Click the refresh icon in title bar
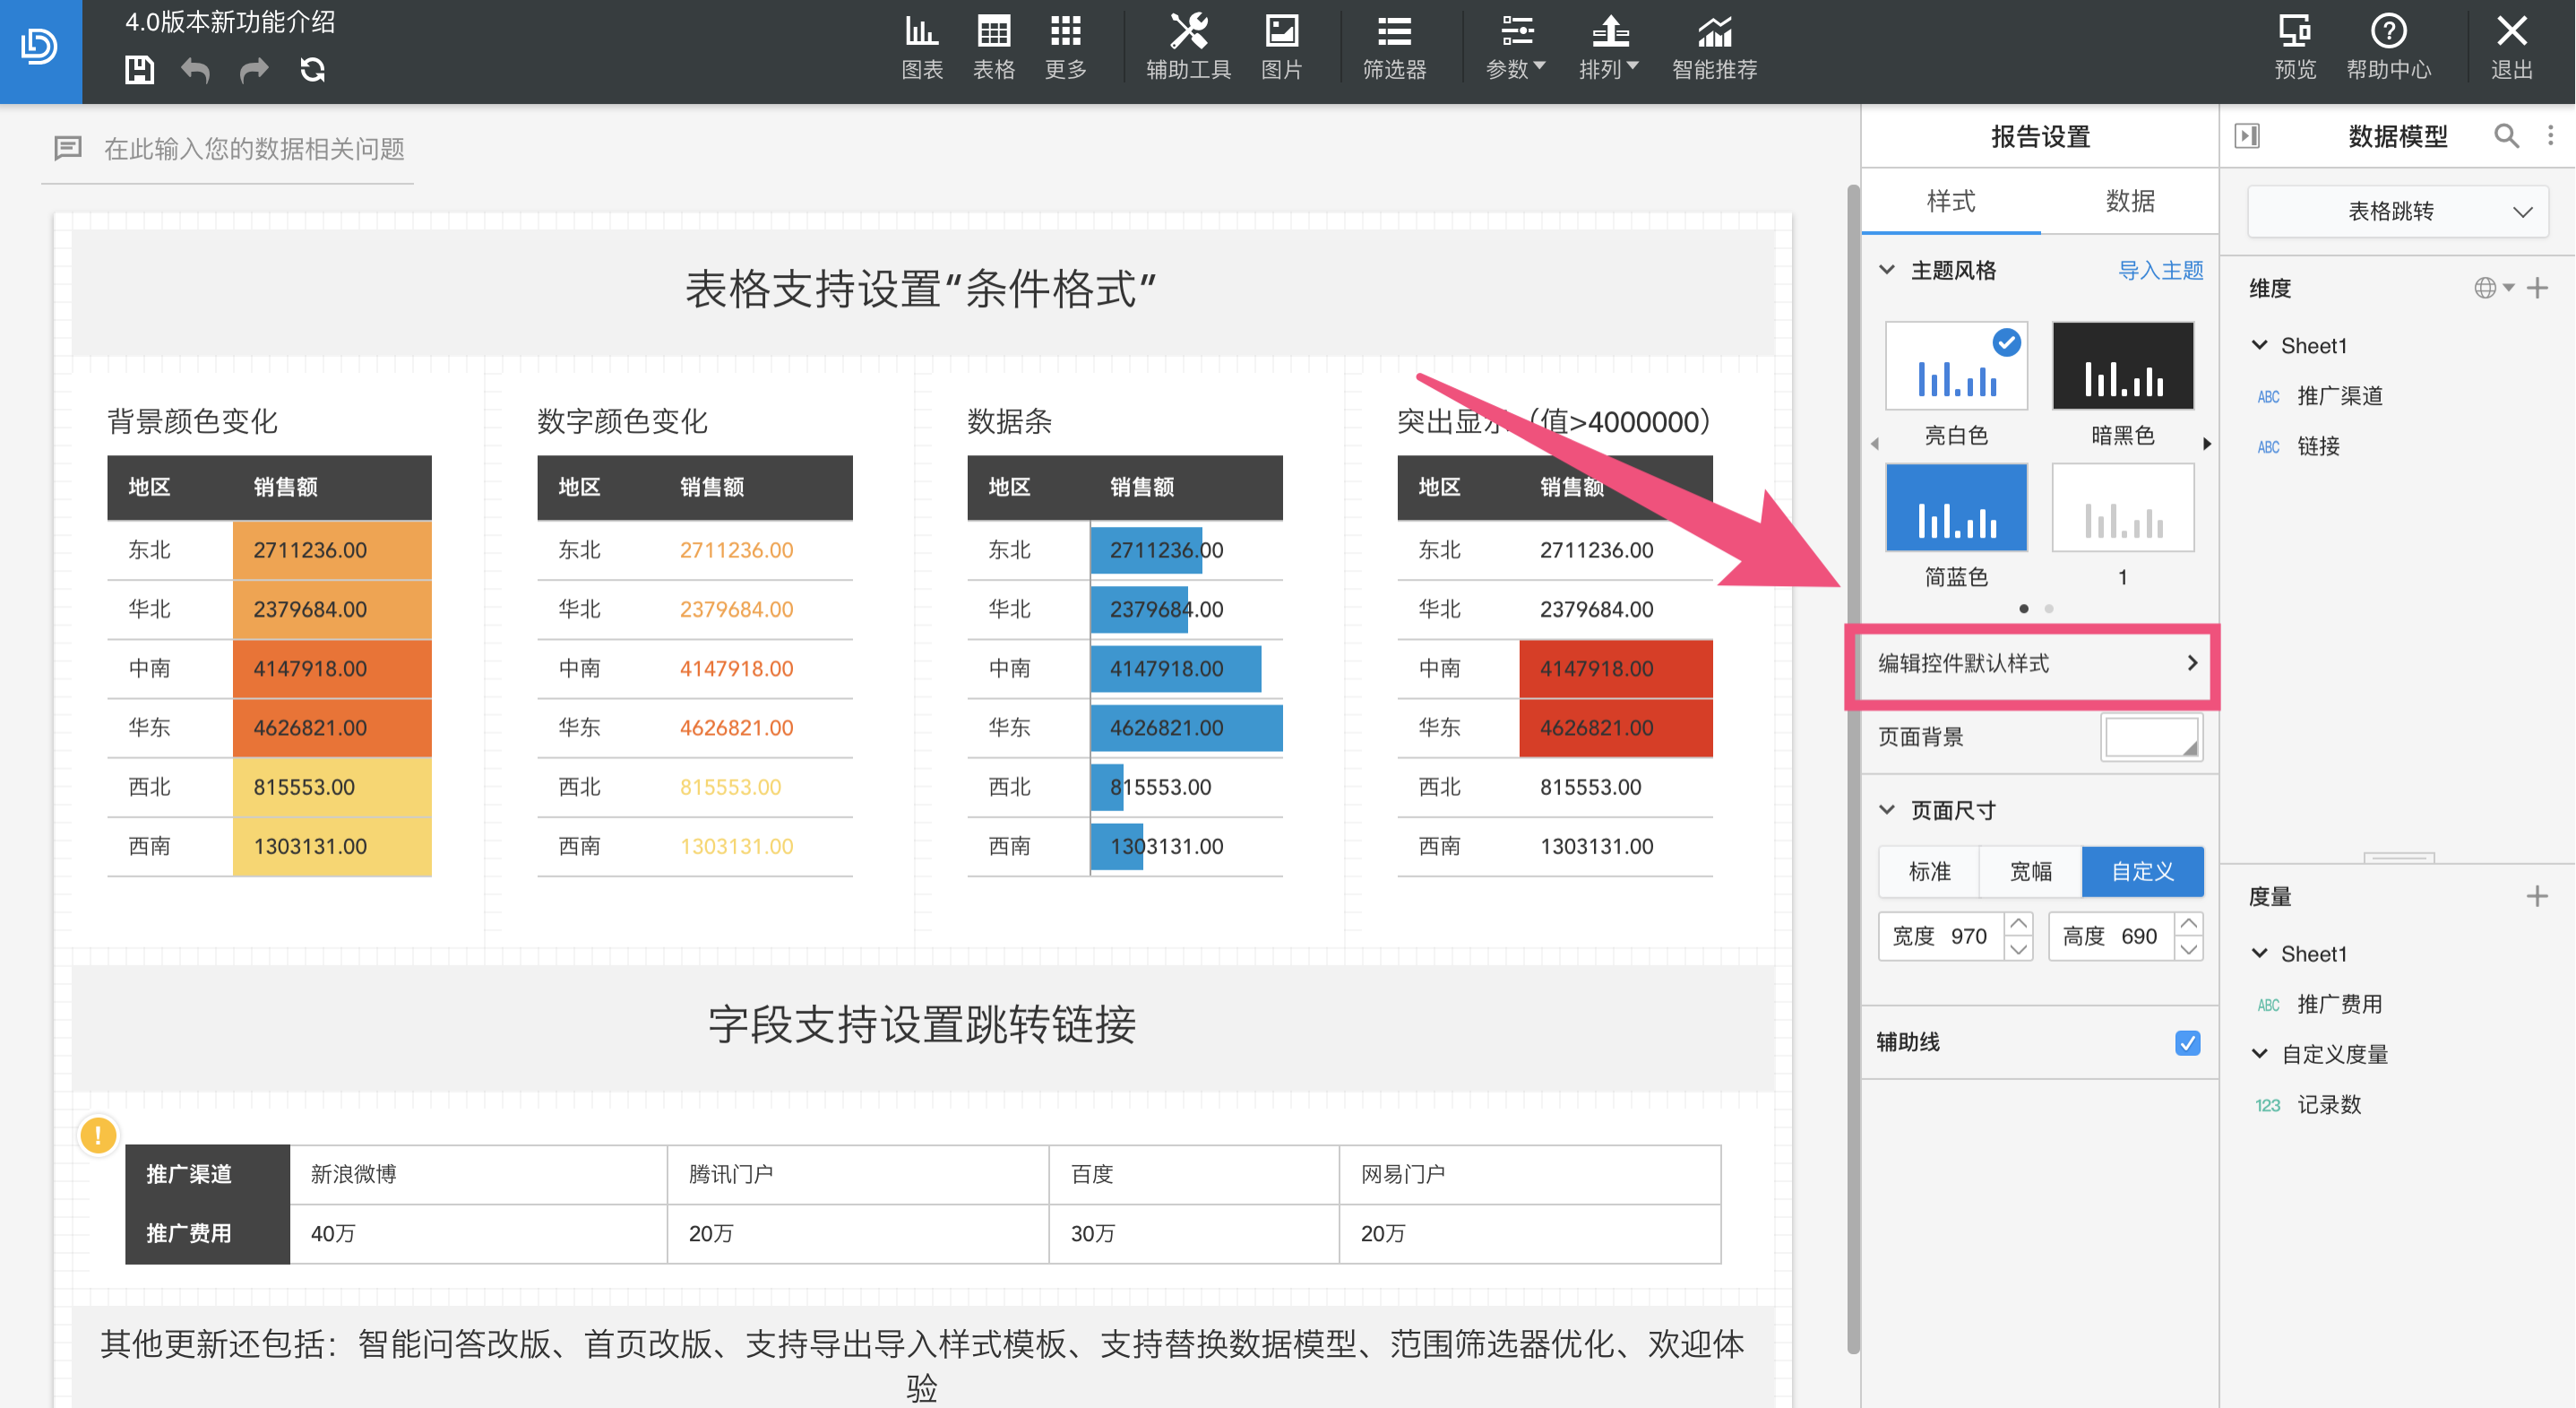The image size is (2576, 1408). pyautogui.click(x=313, y=70)
